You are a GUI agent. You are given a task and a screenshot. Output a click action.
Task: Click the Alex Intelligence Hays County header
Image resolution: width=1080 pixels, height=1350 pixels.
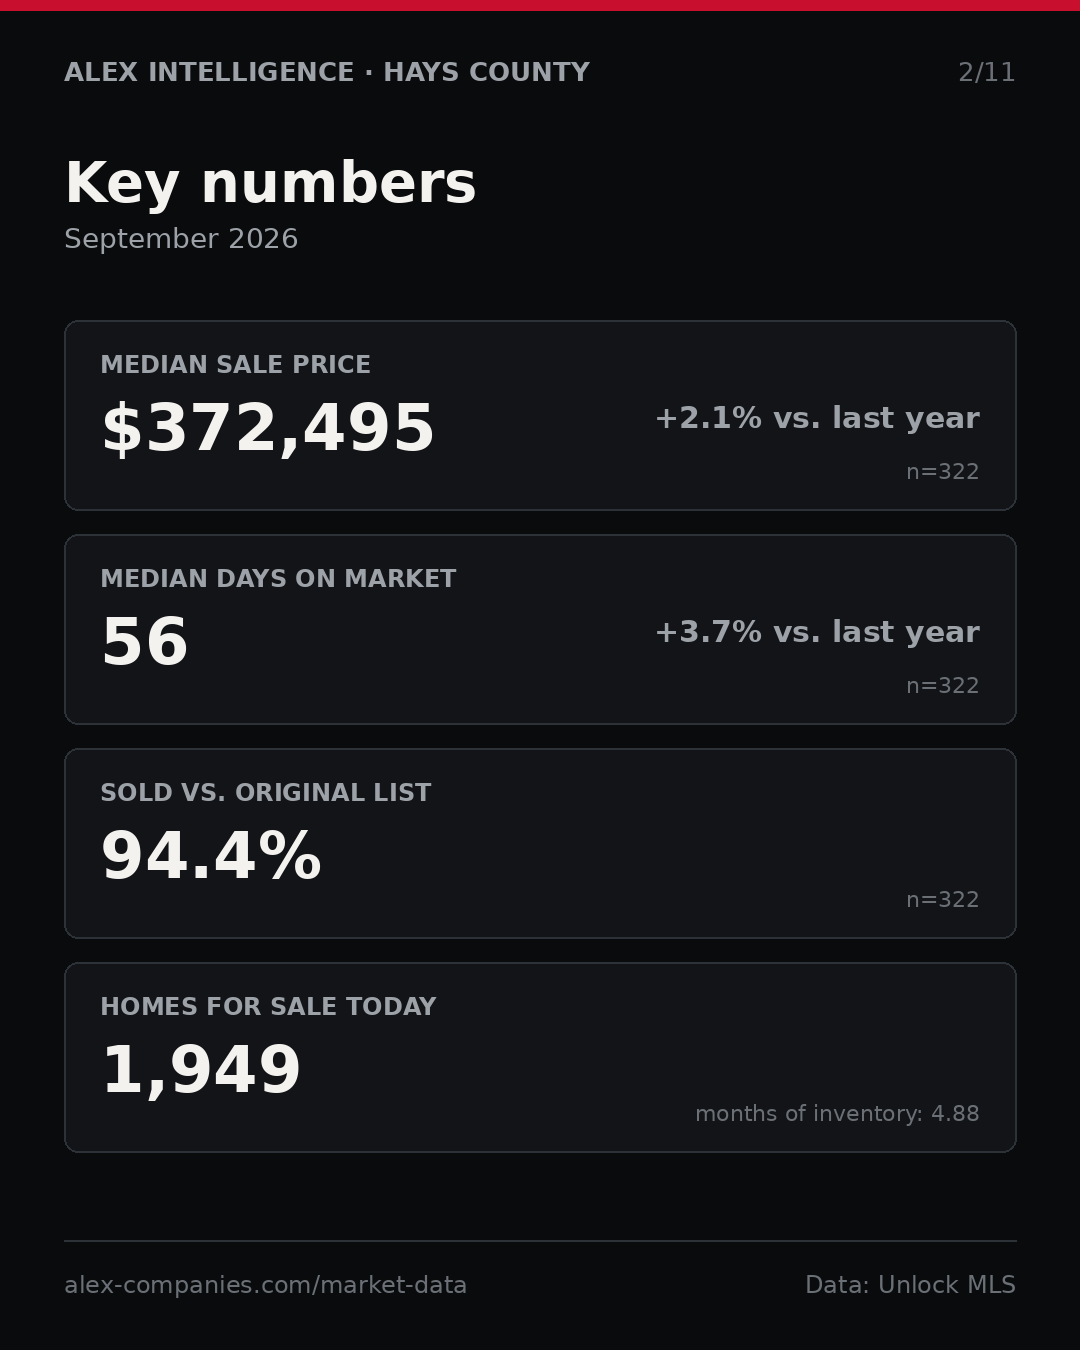coord(327,73)
